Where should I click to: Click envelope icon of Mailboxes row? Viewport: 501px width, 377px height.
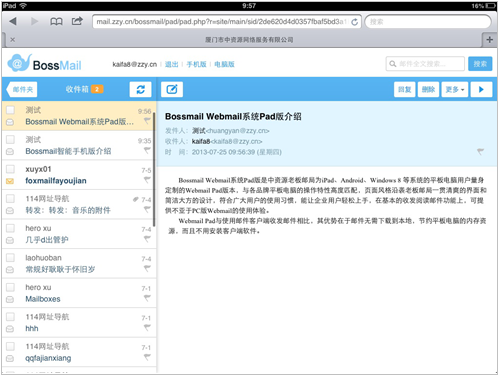tap(10, 299)
